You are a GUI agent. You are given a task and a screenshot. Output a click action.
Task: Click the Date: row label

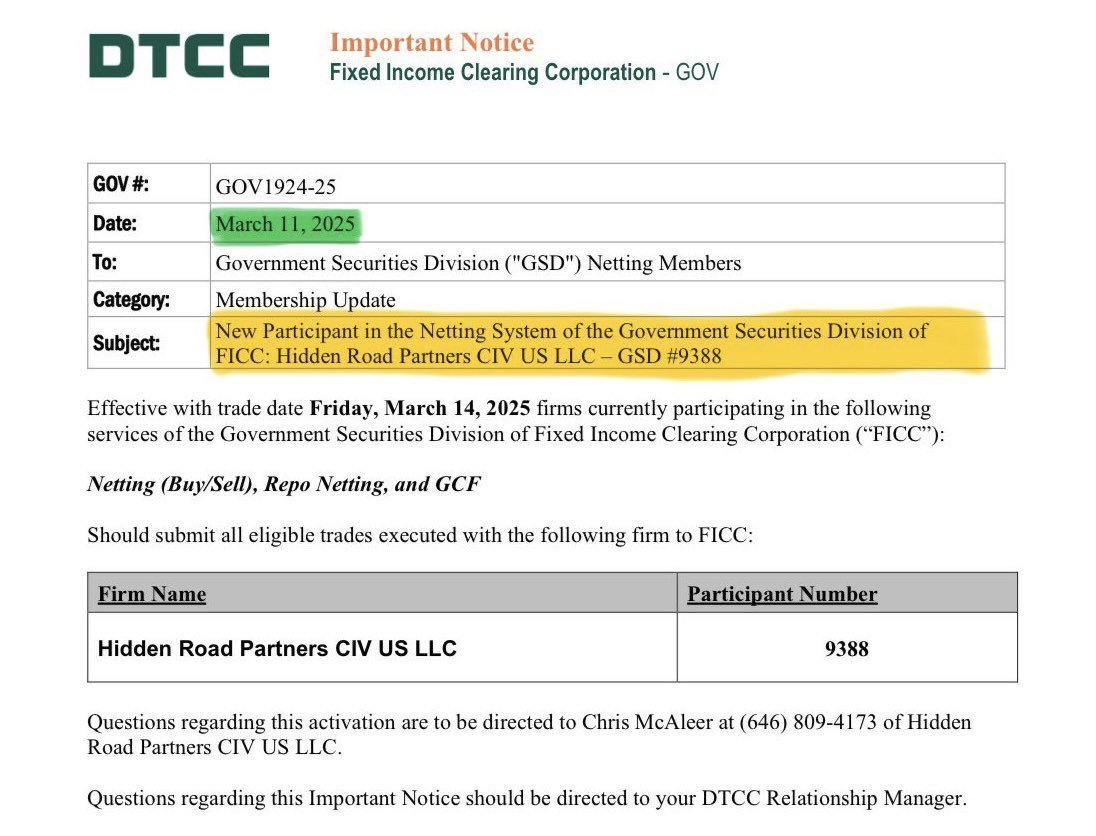(115, 223)
